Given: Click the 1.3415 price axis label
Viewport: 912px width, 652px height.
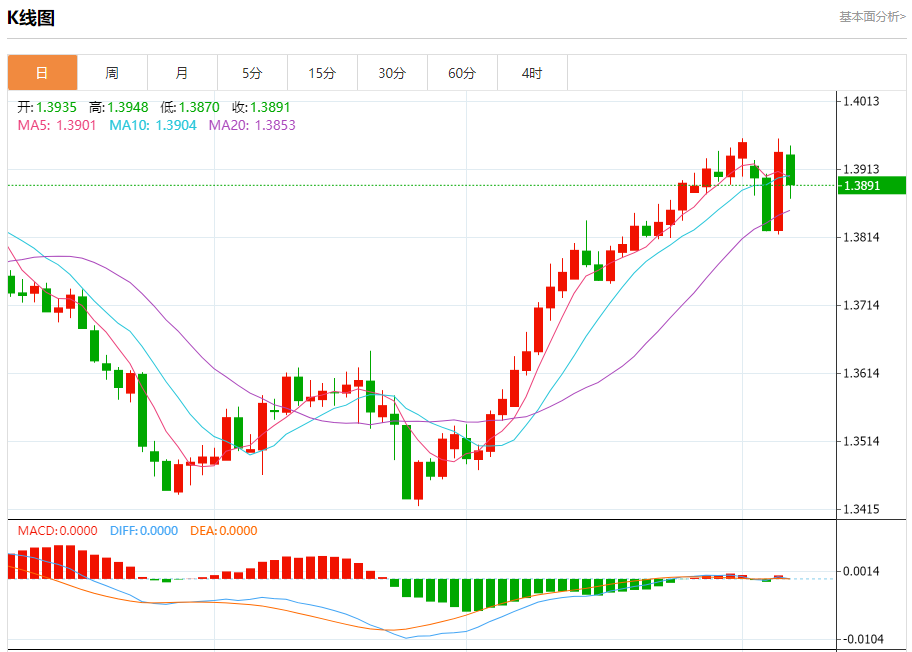Looking at the screenshot, I should [861, 510].
